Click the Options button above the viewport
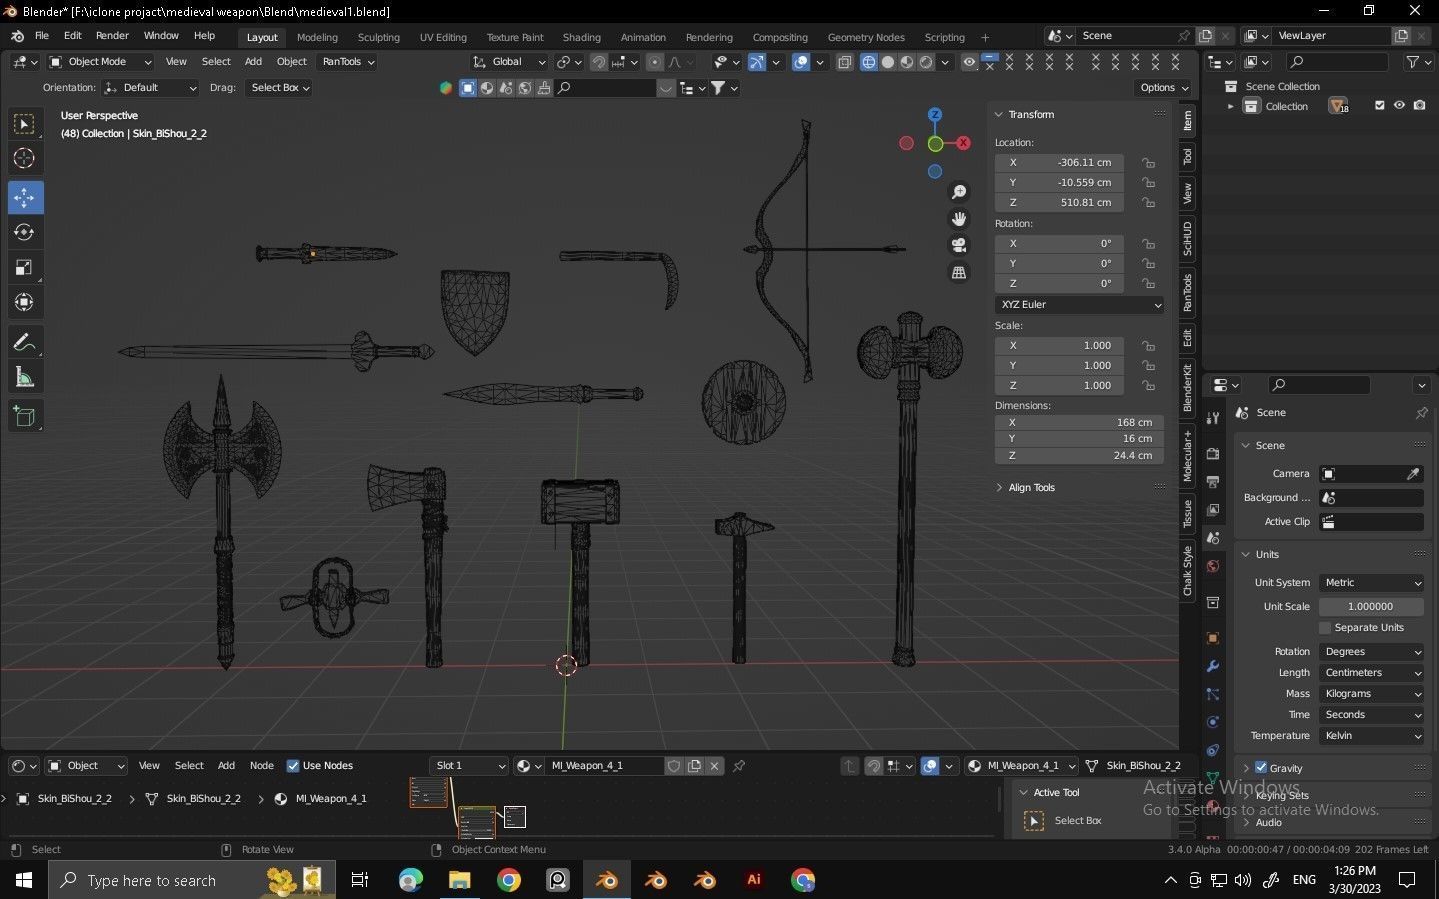The height and width of the screenshot is (899, 1439). [x=1161, y=87]
